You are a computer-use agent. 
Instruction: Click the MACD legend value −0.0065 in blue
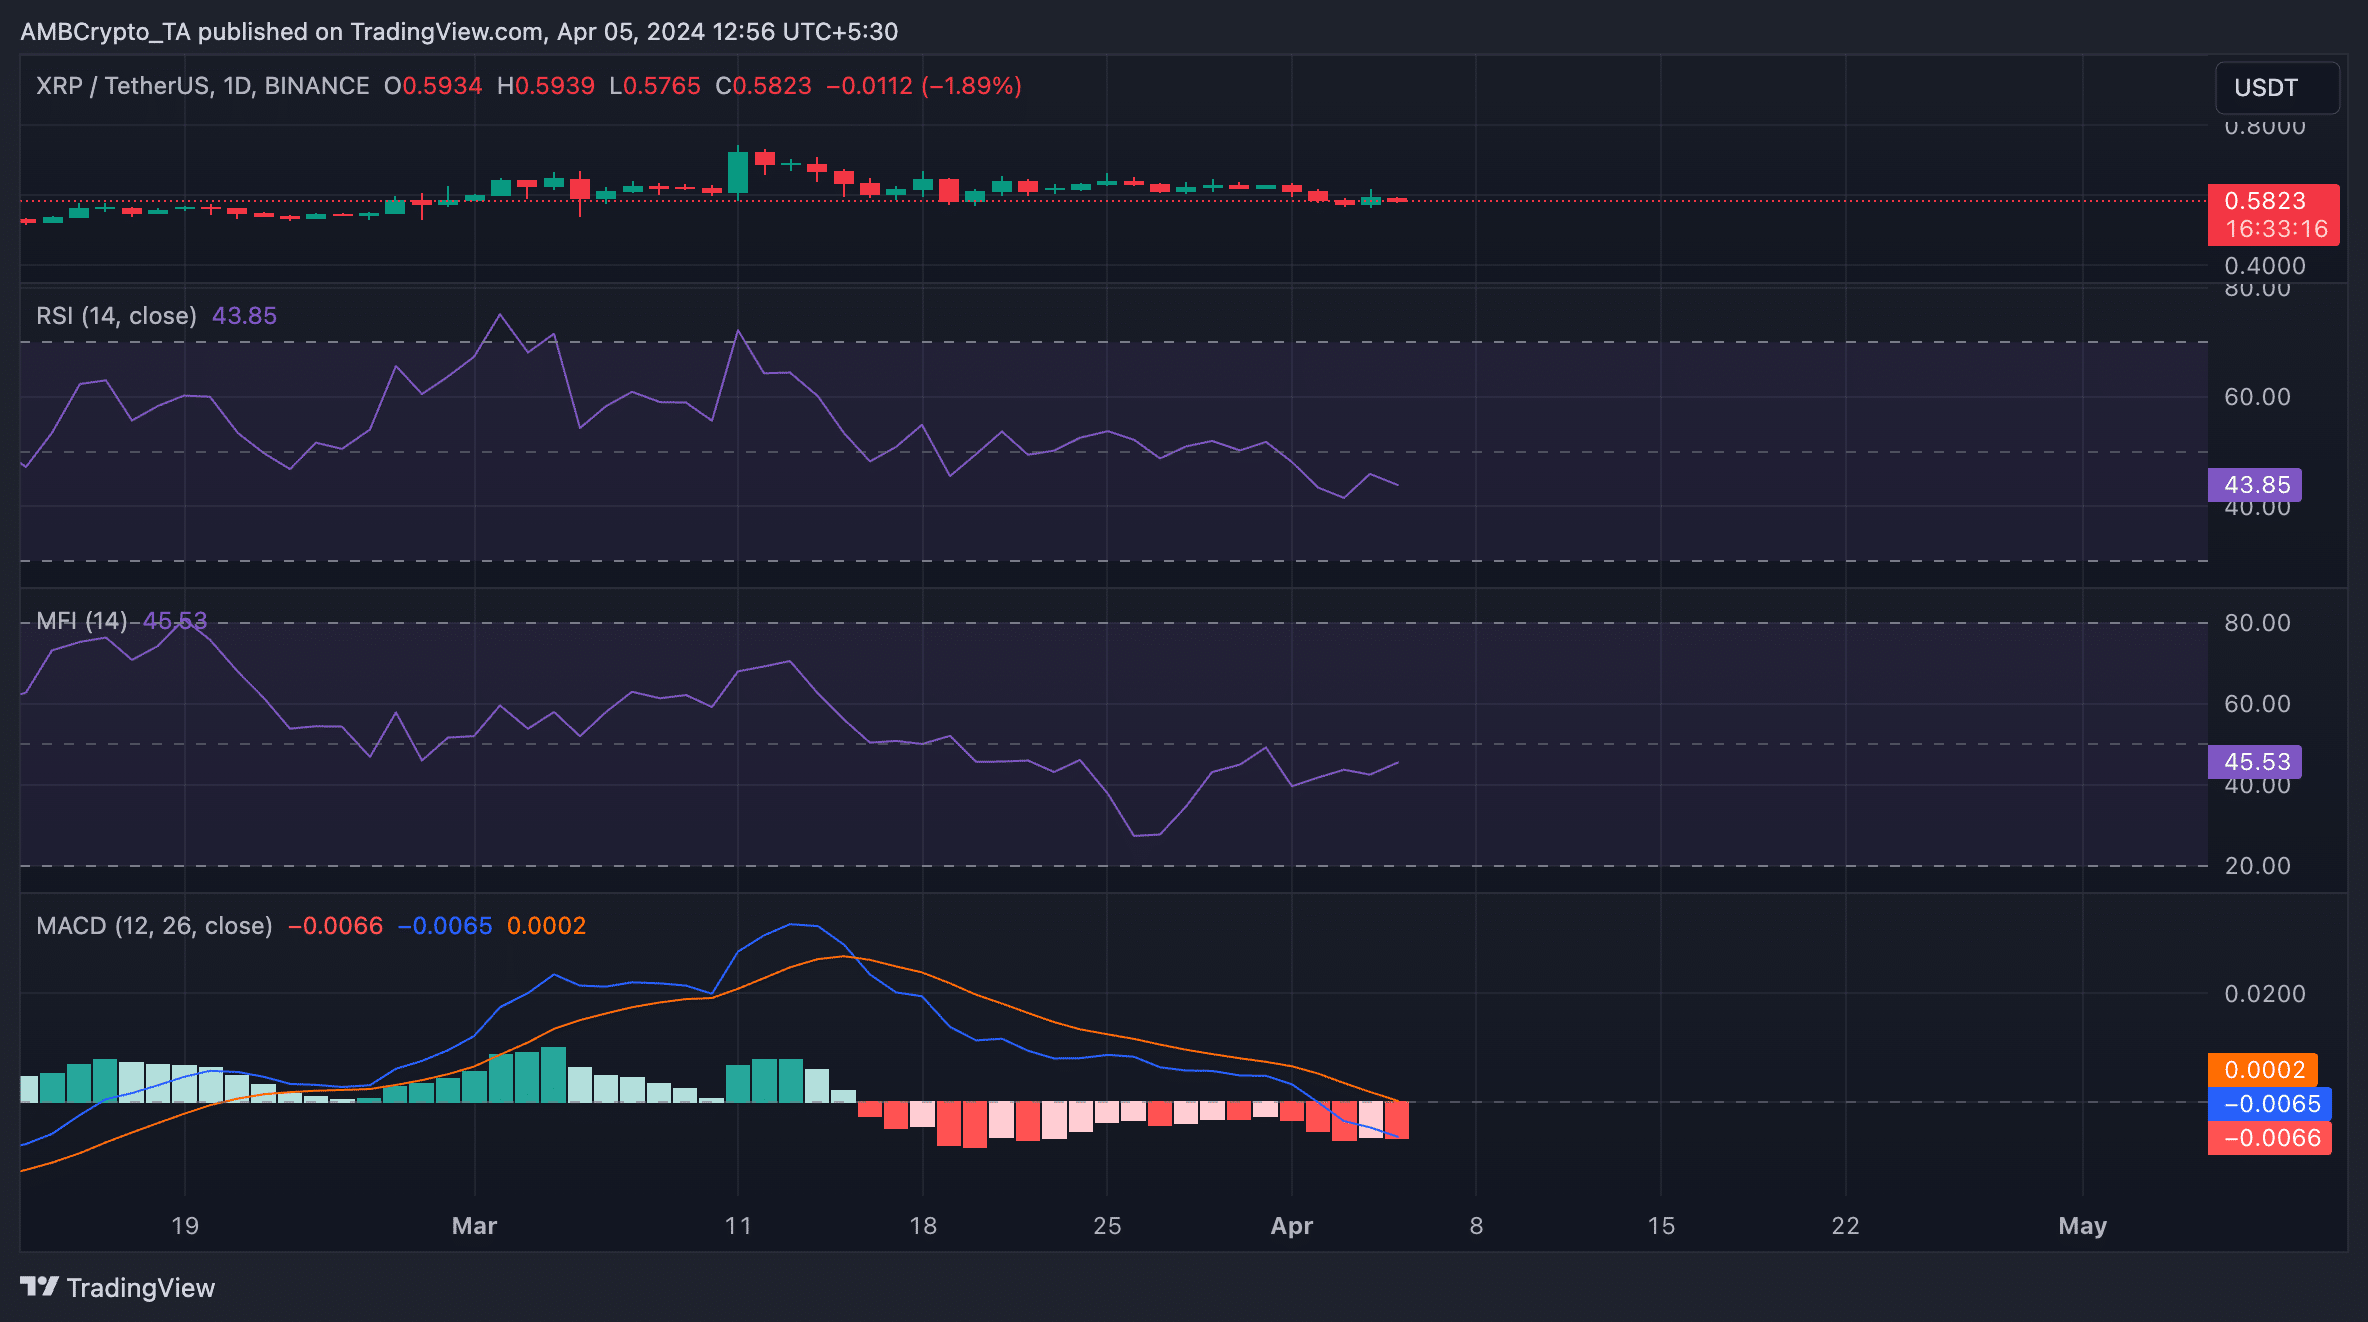point(445,926)
